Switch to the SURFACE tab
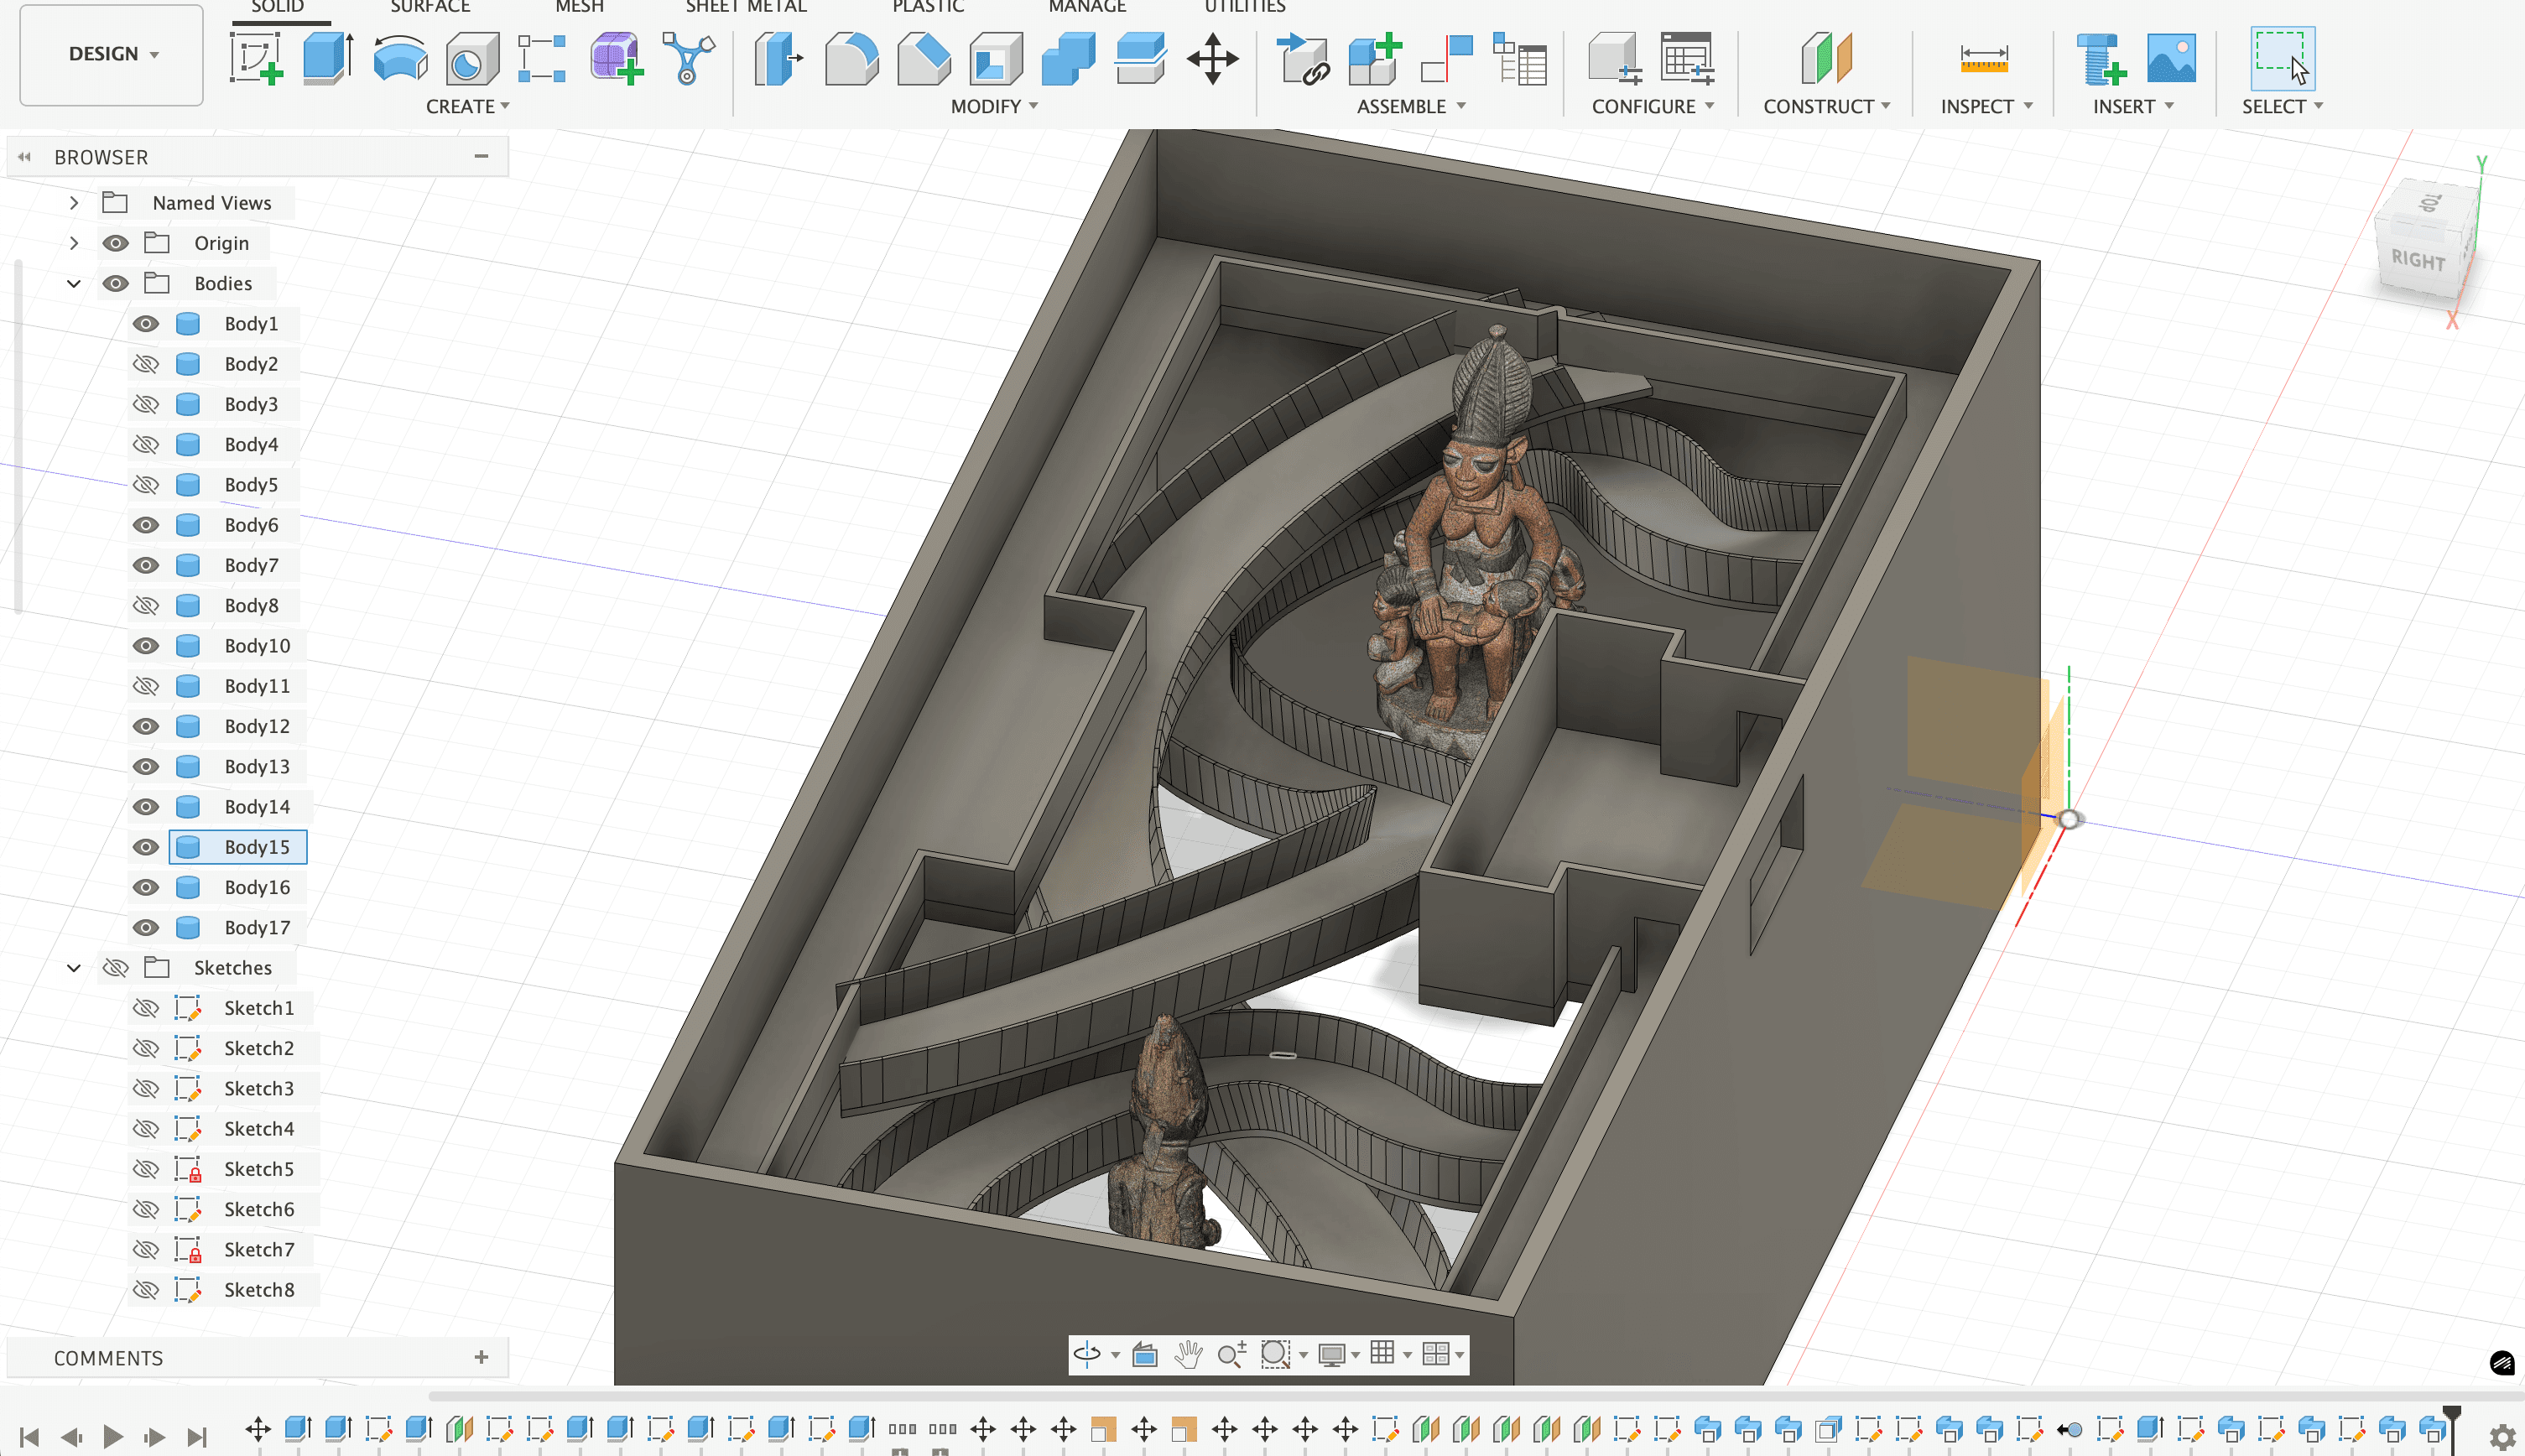The height and width of the screenshot is (1456, 2525). [430, 7]
